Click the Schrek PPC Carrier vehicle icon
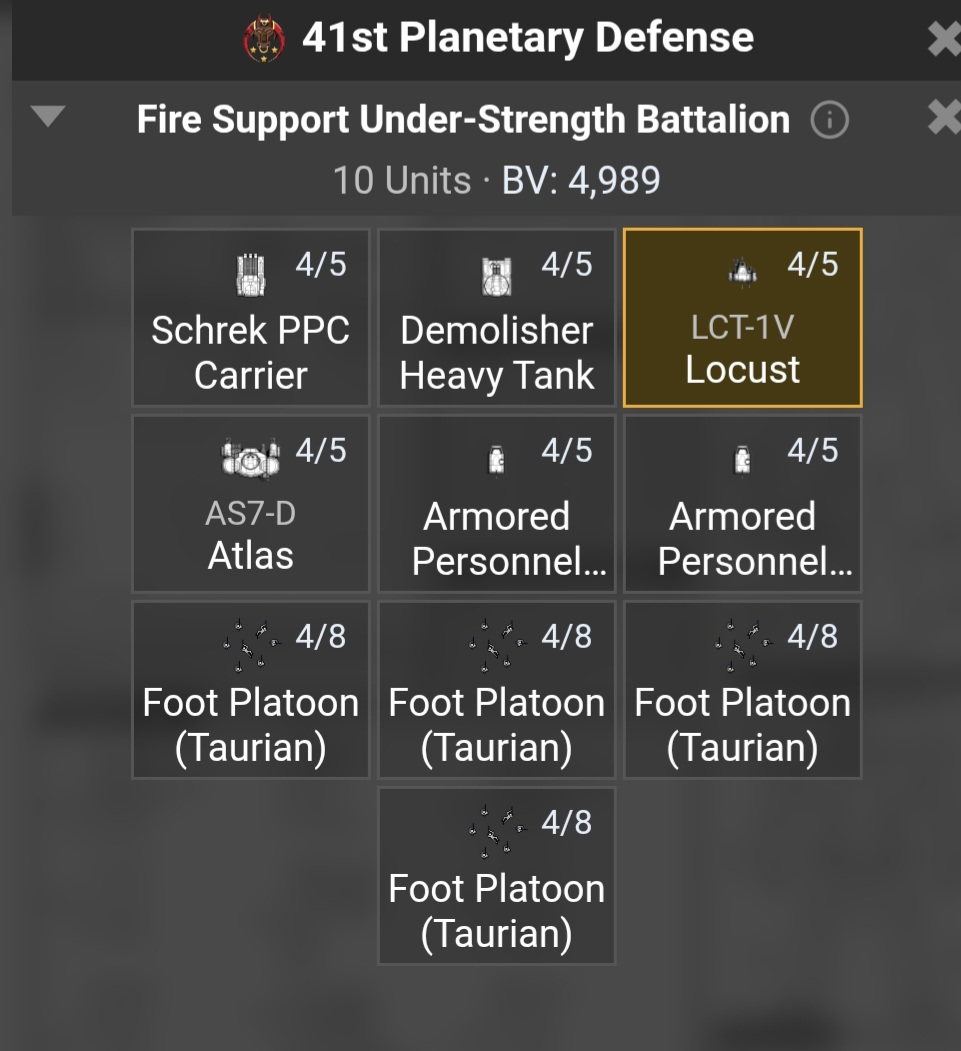This screenshot has width=961, height=1051. [x=250, y=275]
